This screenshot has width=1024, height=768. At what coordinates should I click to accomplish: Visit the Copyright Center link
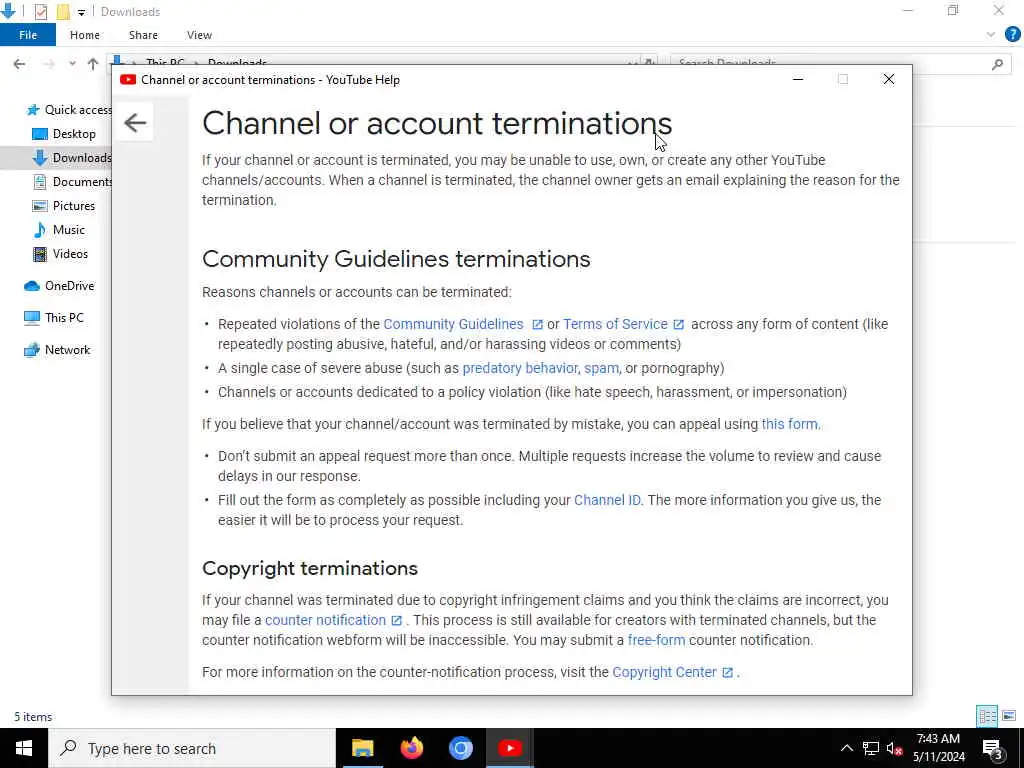(x=664, y=672)
